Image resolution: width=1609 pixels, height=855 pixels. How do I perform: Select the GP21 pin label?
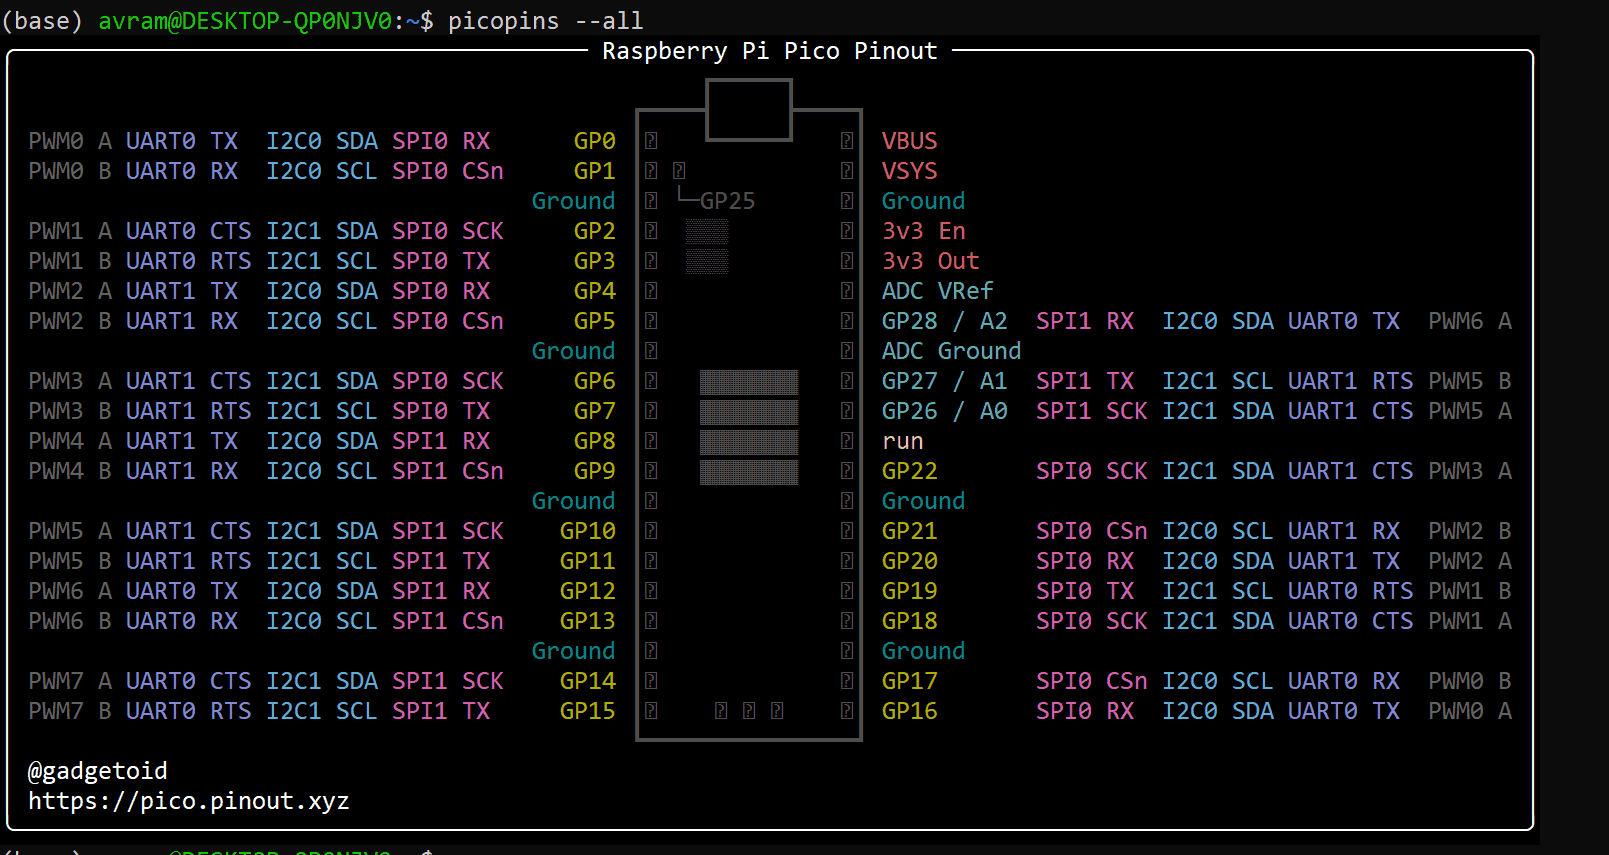click(910, 531)
